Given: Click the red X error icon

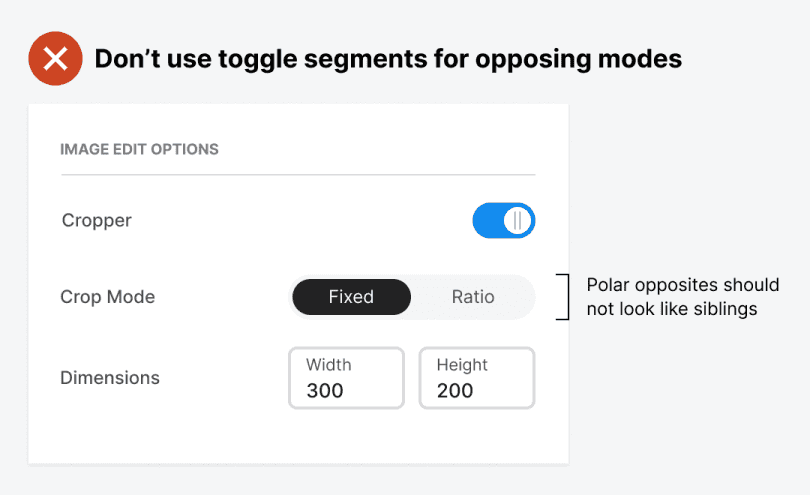Looking at the screenshot, I should coord(56,59).
